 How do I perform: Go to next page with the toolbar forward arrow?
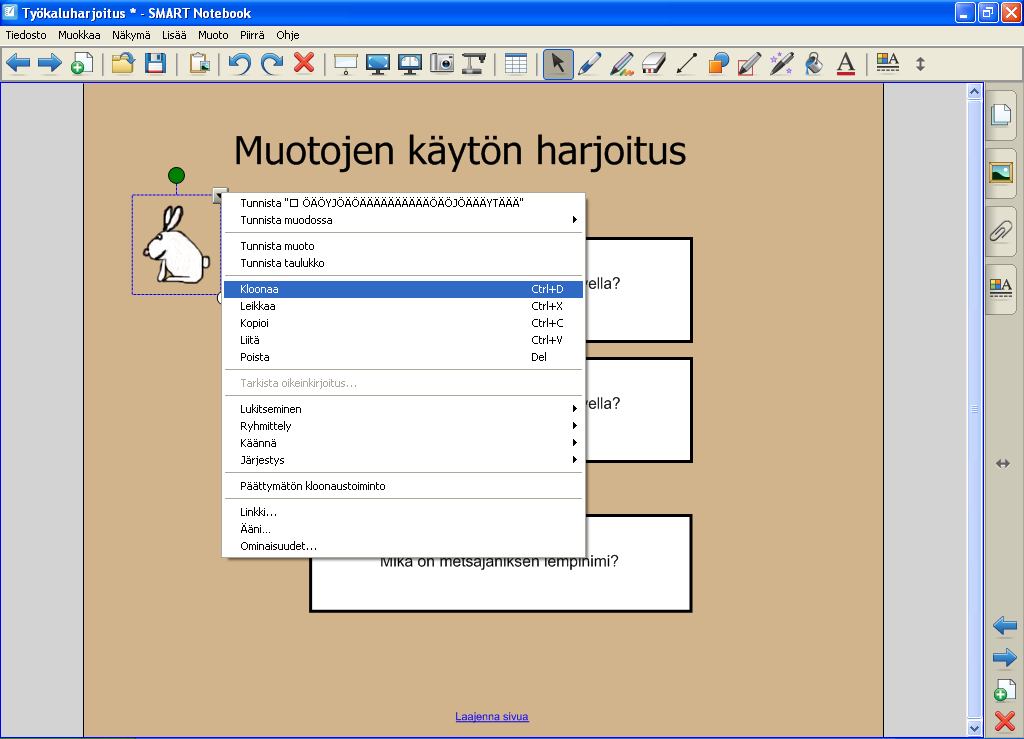50,63
